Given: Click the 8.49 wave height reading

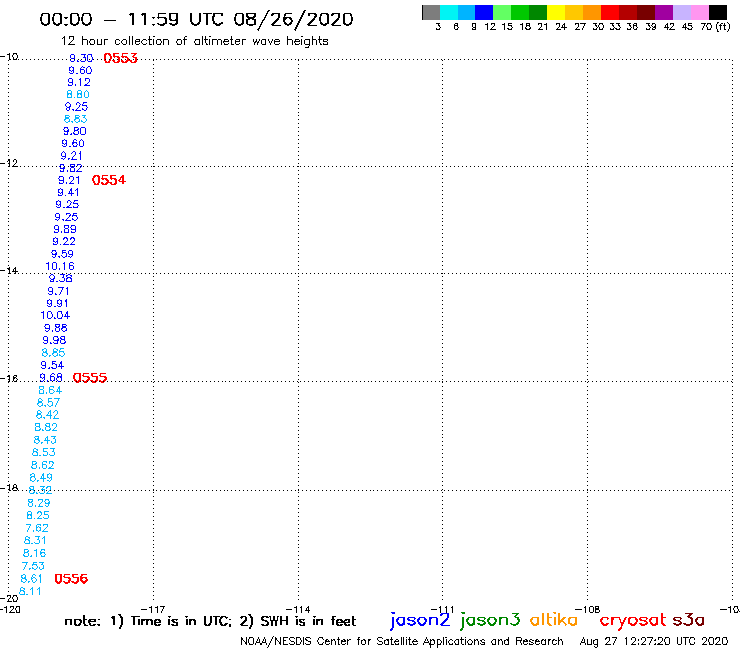Looking at the screenshot, I should [41, 478].
